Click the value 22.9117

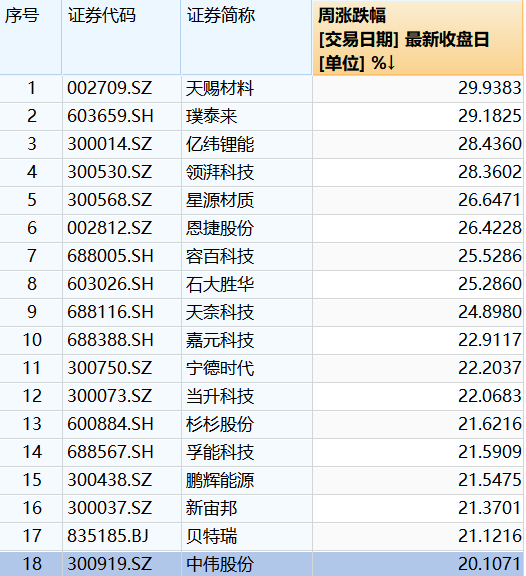click(x=490, y=340)
